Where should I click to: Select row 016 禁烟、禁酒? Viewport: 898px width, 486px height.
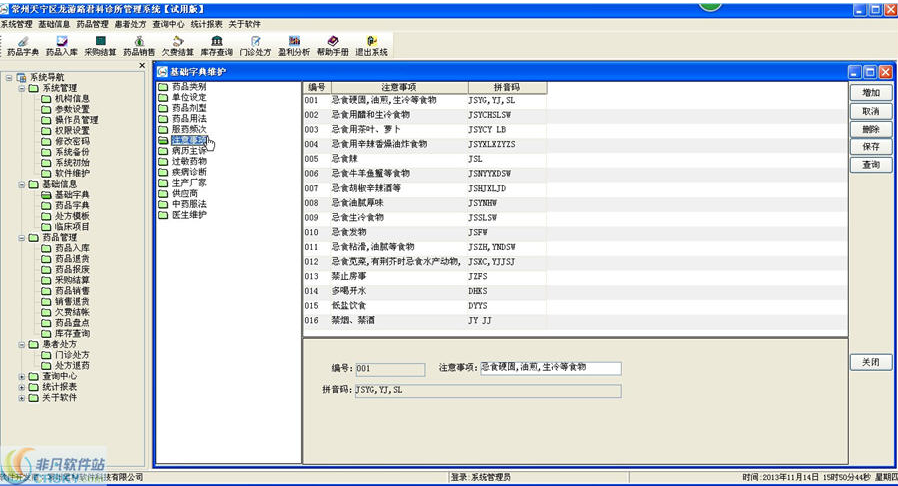pos(424,321)
